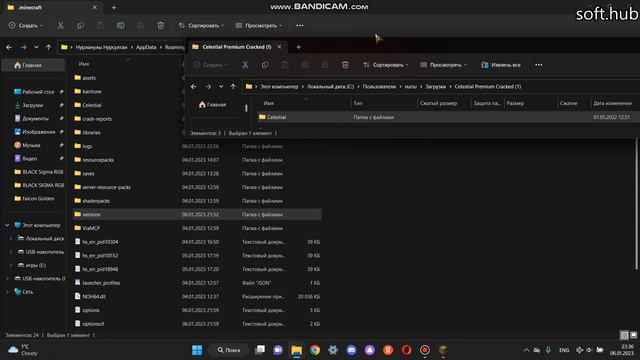640x360 pixels.
Task: Click the File Explorer icon in the taskbar
Action: tap(296, 350)
